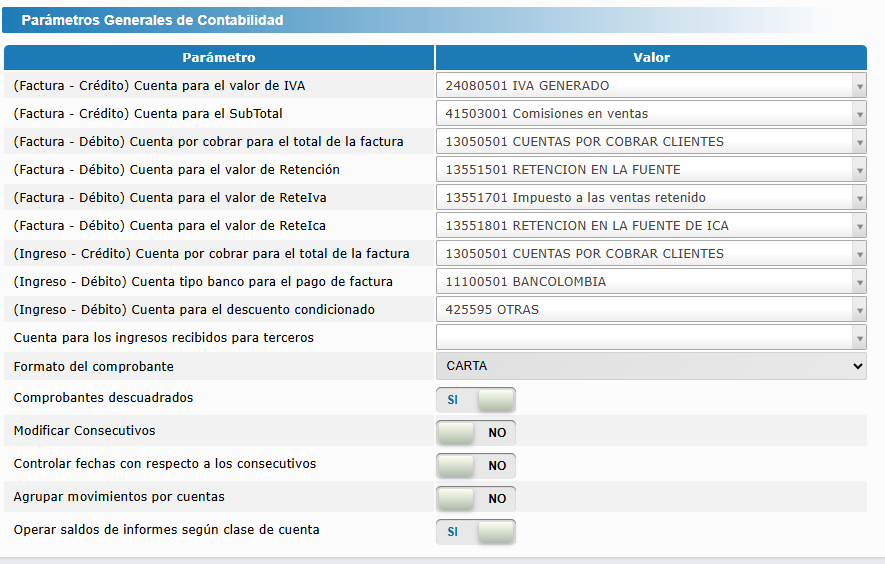Click the Formato del comprobante label
885x564 pixels.
(x=94, y=367)
